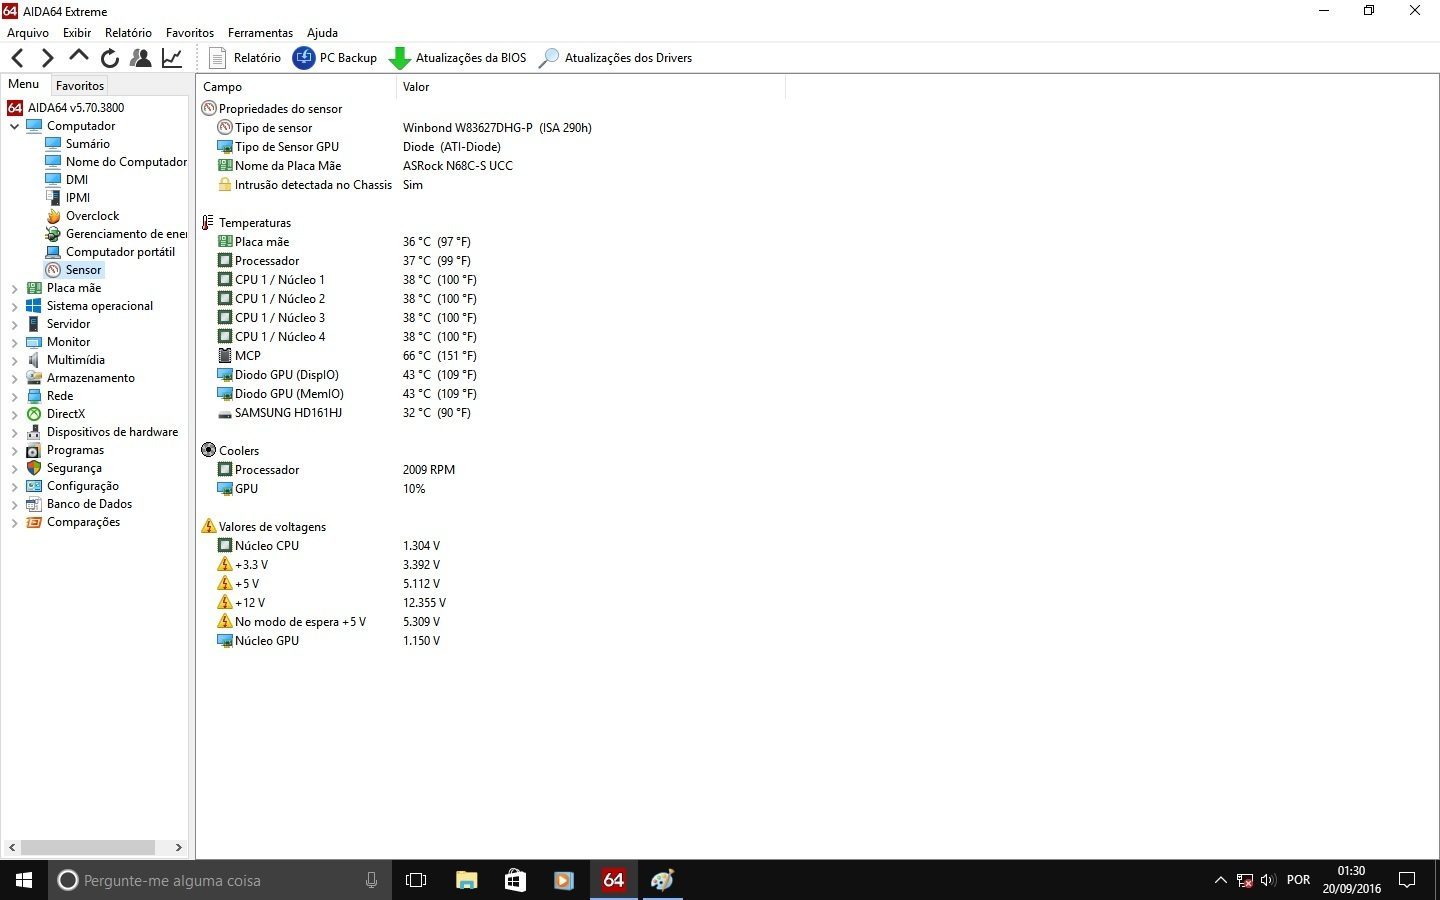Open File Explorer from the taskbar

[466, 880]
